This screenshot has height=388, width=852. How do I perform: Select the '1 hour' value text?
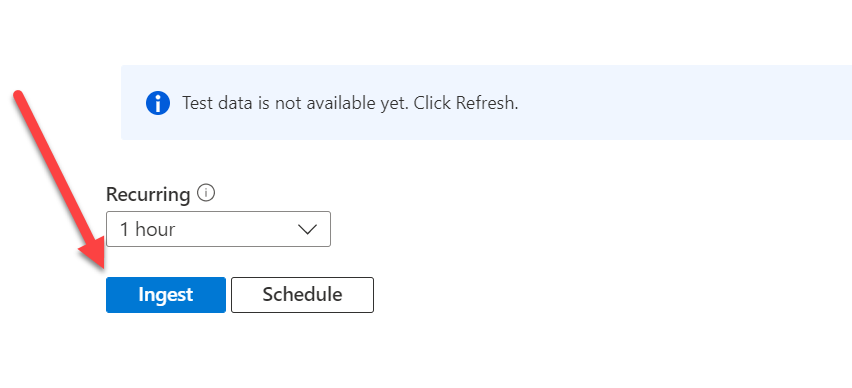click(147, 229)
